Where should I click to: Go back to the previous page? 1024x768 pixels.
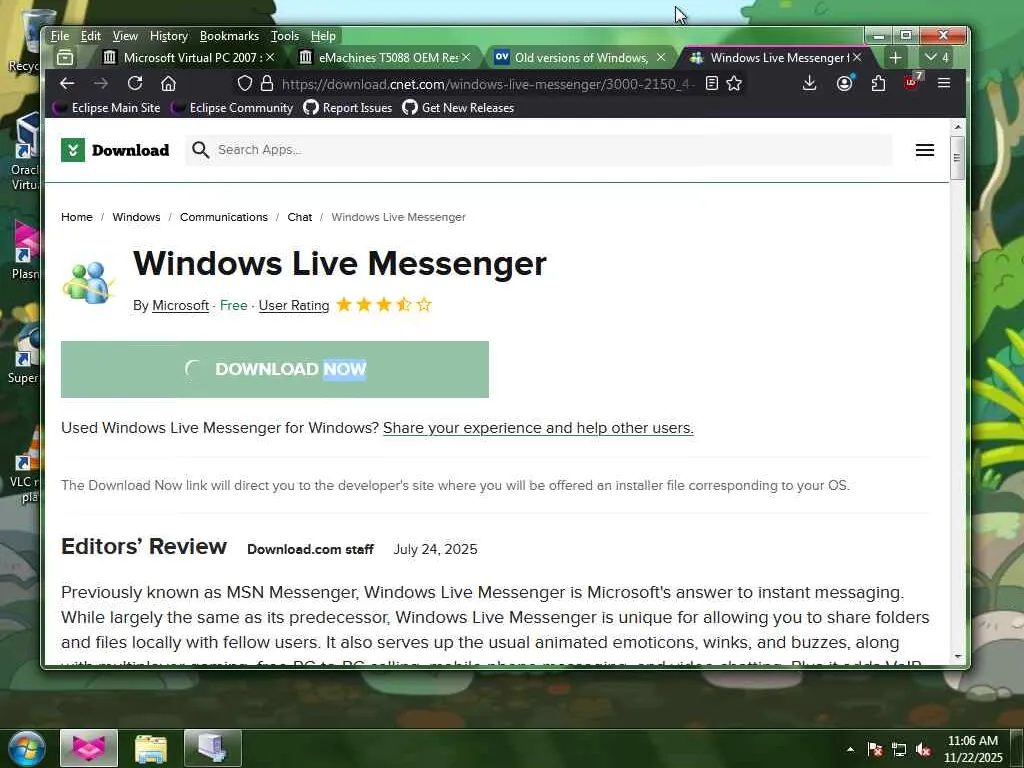click(x=67, y=84)
